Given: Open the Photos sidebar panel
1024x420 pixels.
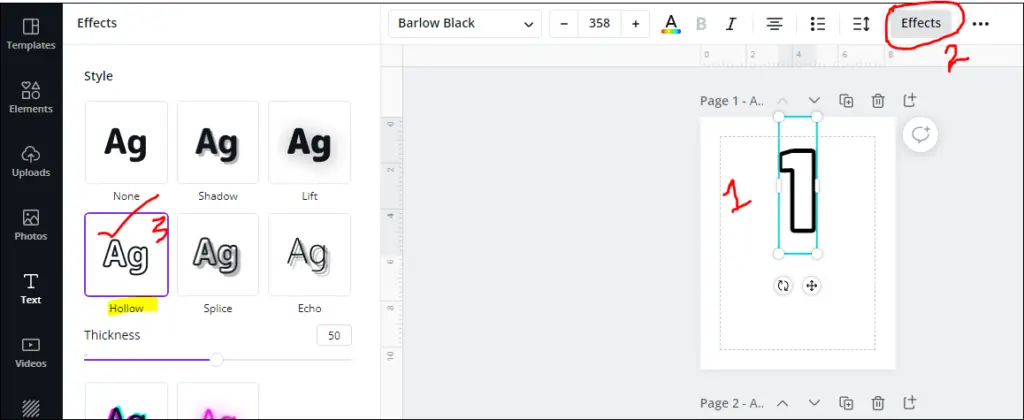Looking at the screenshot, I should coord(31,225).
